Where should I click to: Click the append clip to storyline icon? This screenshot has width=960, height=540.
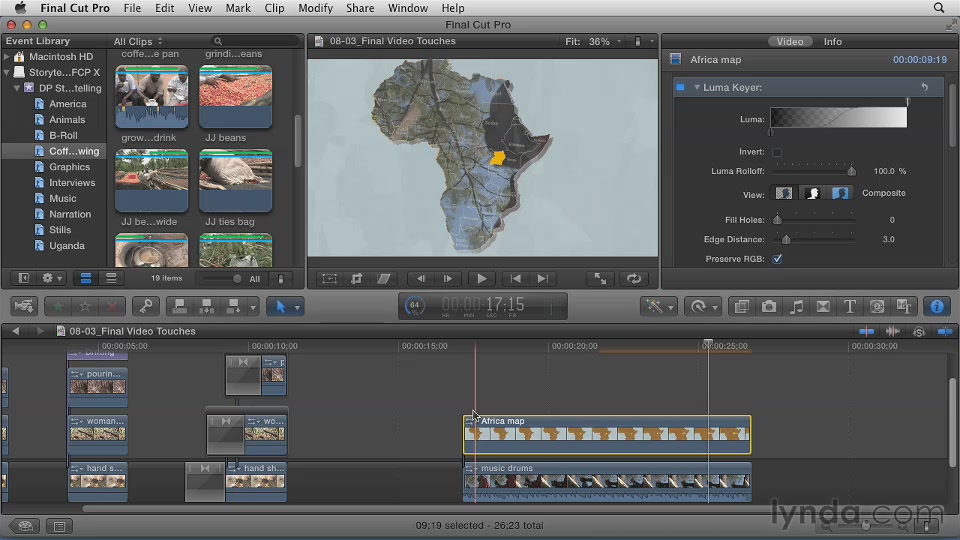click(233, 306)
